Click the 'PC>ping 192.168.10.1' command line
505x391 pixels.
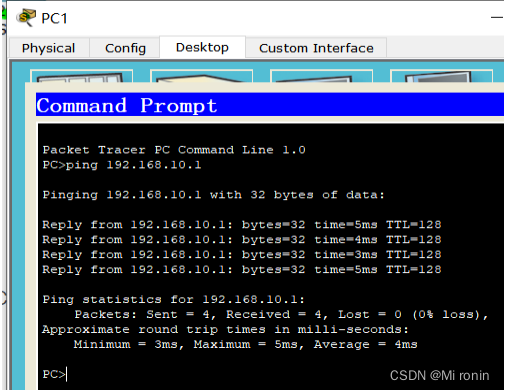click(x=122, y=165)
